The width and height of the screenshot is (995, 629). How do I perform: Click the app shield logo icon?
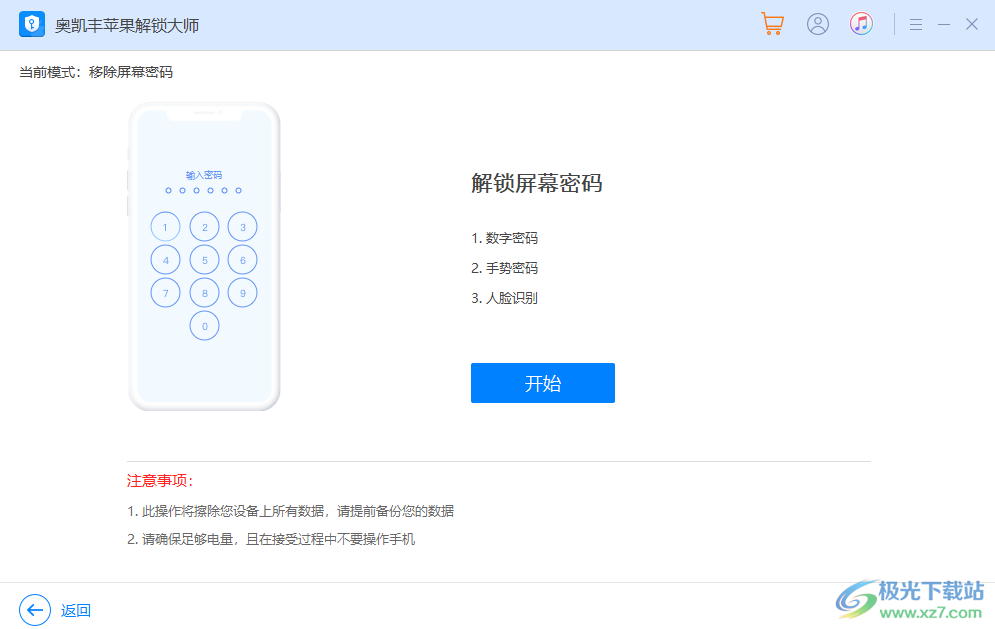point(32,25)
